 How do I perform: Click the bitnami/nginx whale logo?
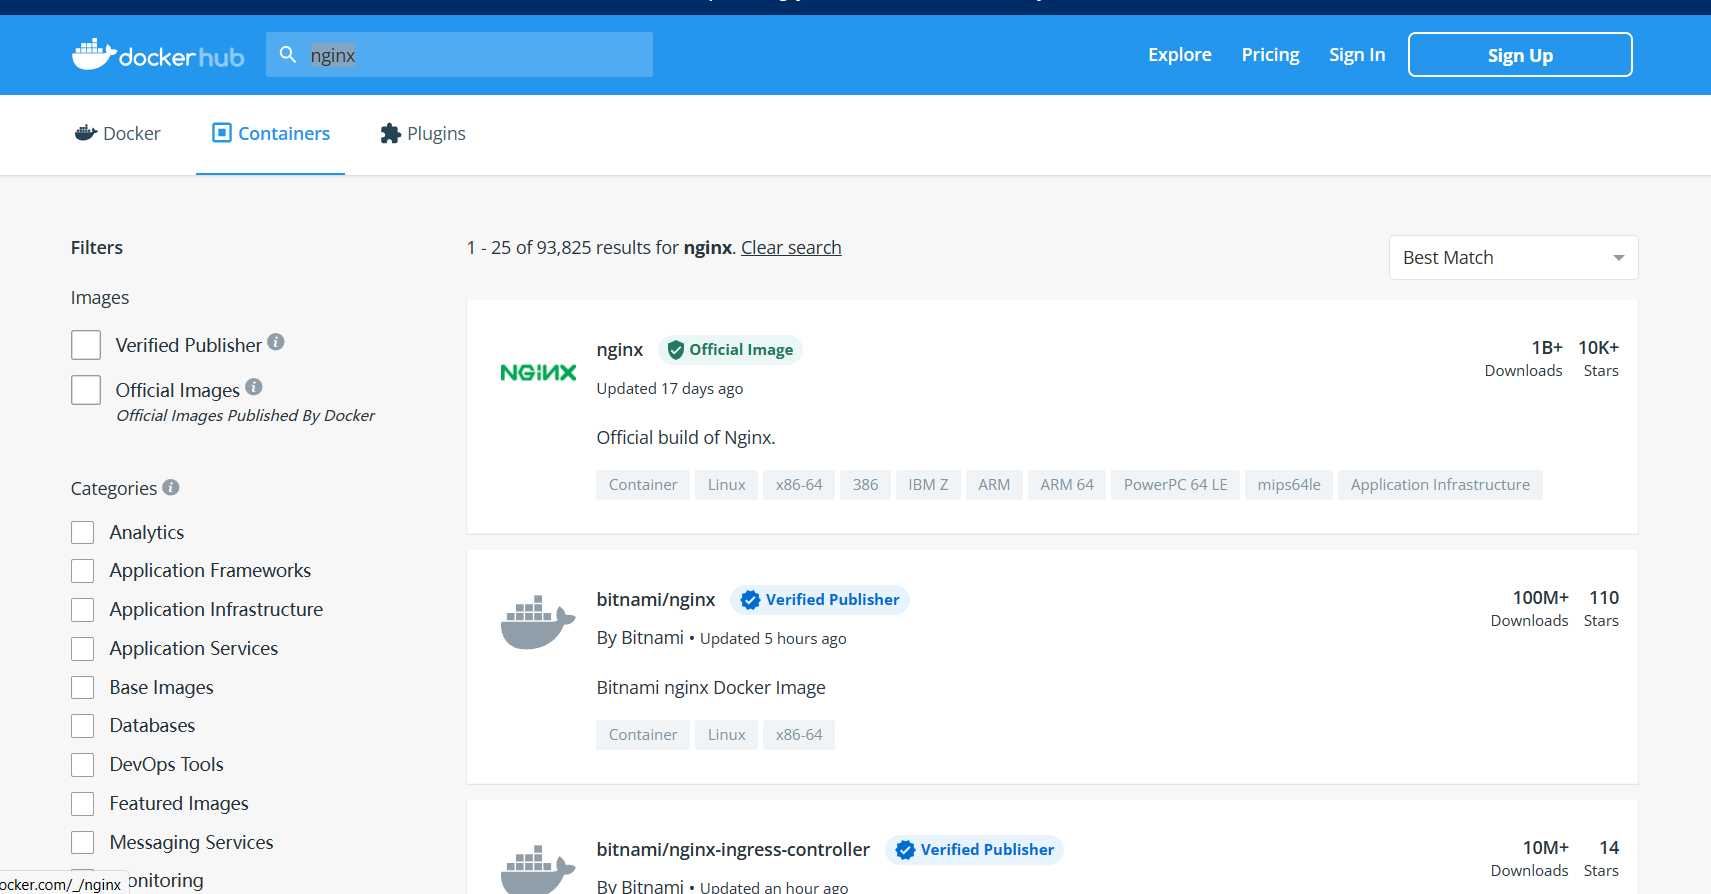538,622
